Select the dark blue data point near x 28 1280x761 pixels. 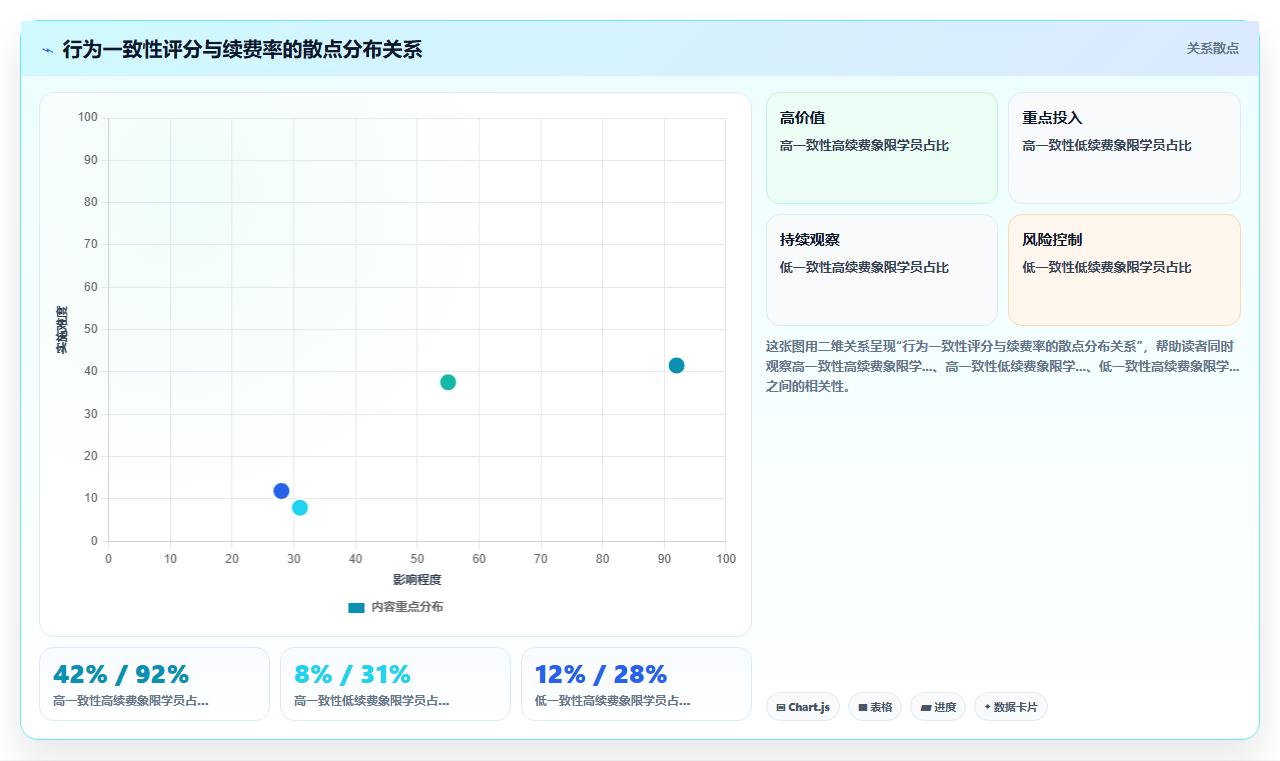pos(281,491)
